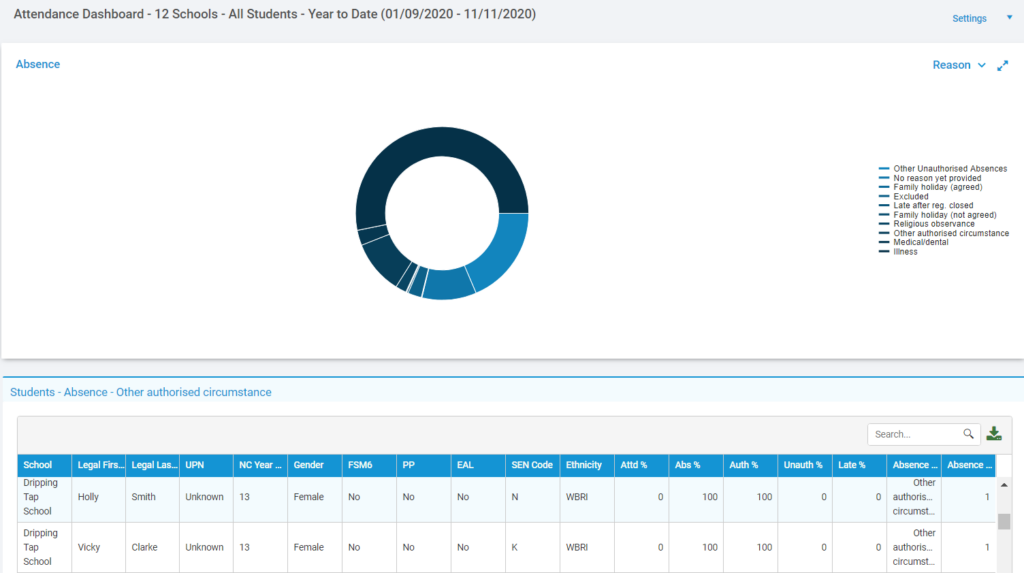Image resolution: width=1024 pixels, height=573 pixels.
Task: Toggle Excluded legend entry
Action: tap(903, 196)
